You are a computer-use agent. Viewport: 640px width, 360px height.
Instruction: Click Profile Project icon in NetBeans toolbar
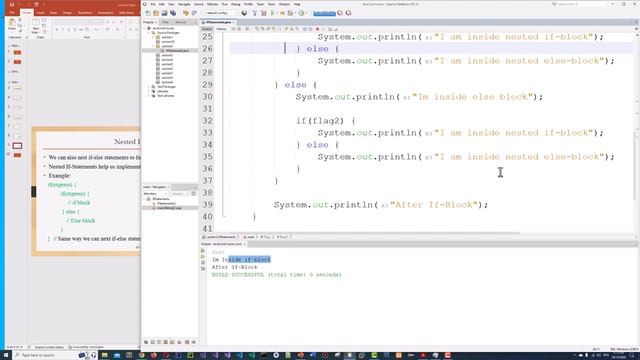(x=301, y=13)
